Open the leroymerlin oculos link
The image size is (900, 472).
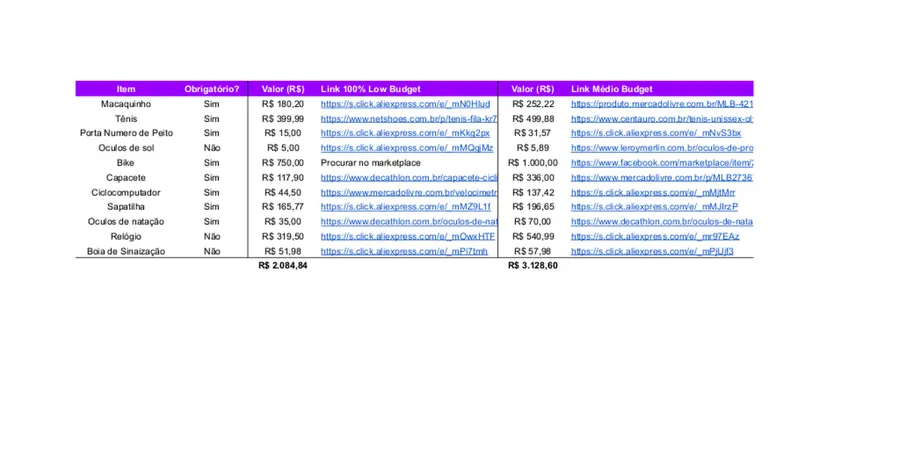[x=662, y=148]
